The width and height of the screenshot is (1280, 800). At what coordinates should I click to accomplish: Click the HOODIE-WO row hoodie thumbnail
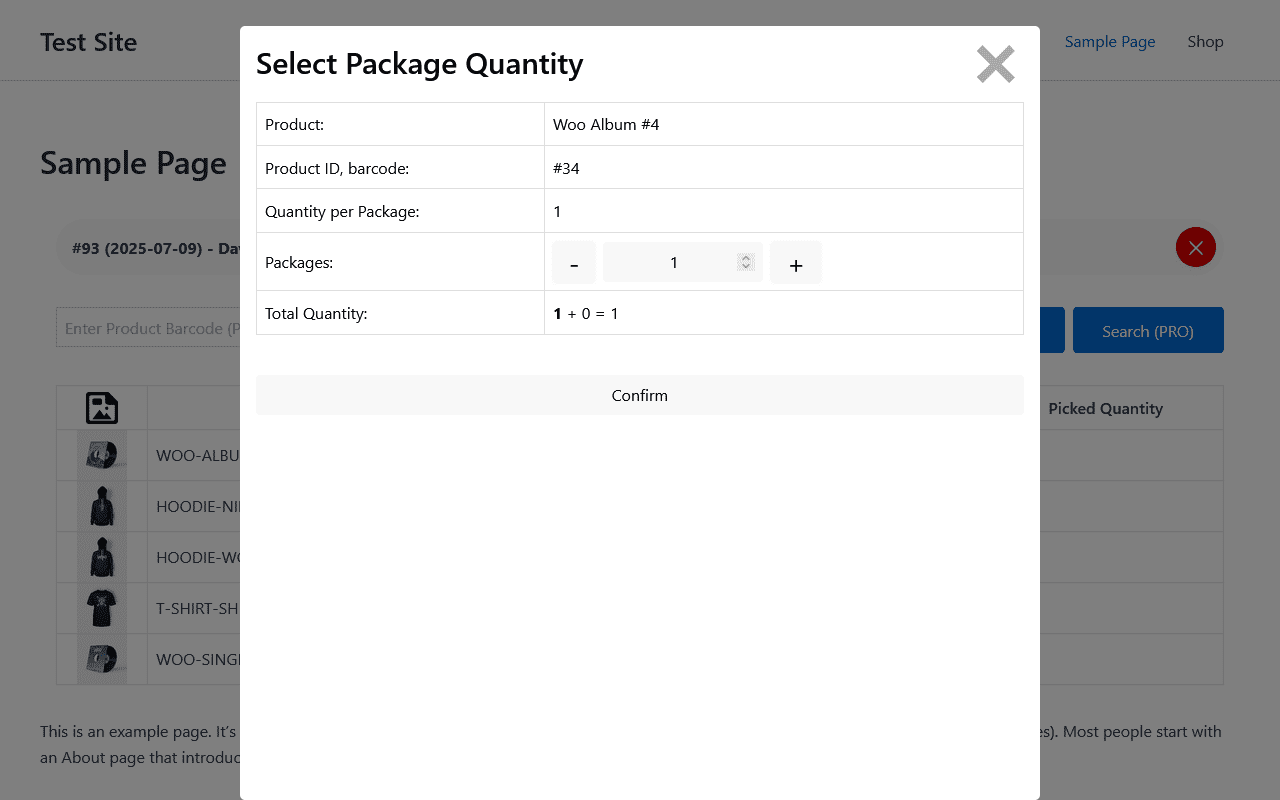pyautogui.click(x=102, y=557)
